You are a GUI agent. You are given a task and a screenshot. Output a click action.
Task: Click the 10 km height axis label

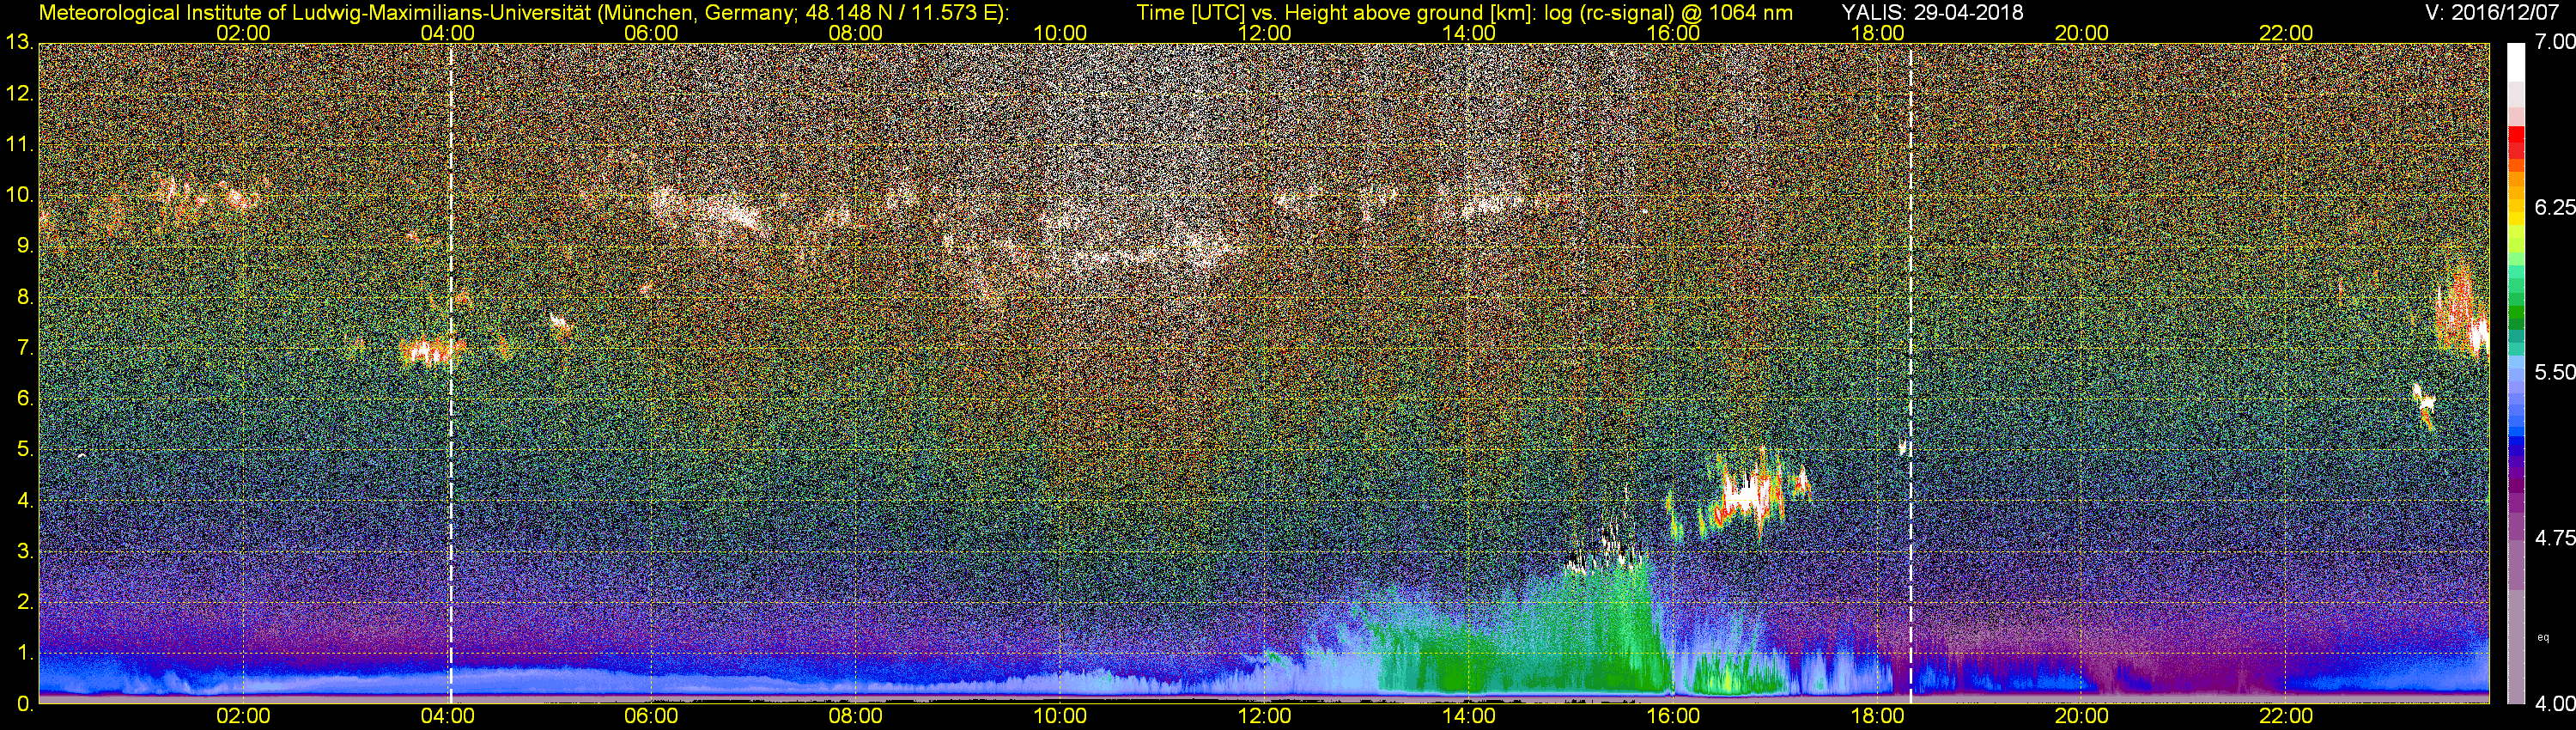pyautogui.click(x=19, y=195)
